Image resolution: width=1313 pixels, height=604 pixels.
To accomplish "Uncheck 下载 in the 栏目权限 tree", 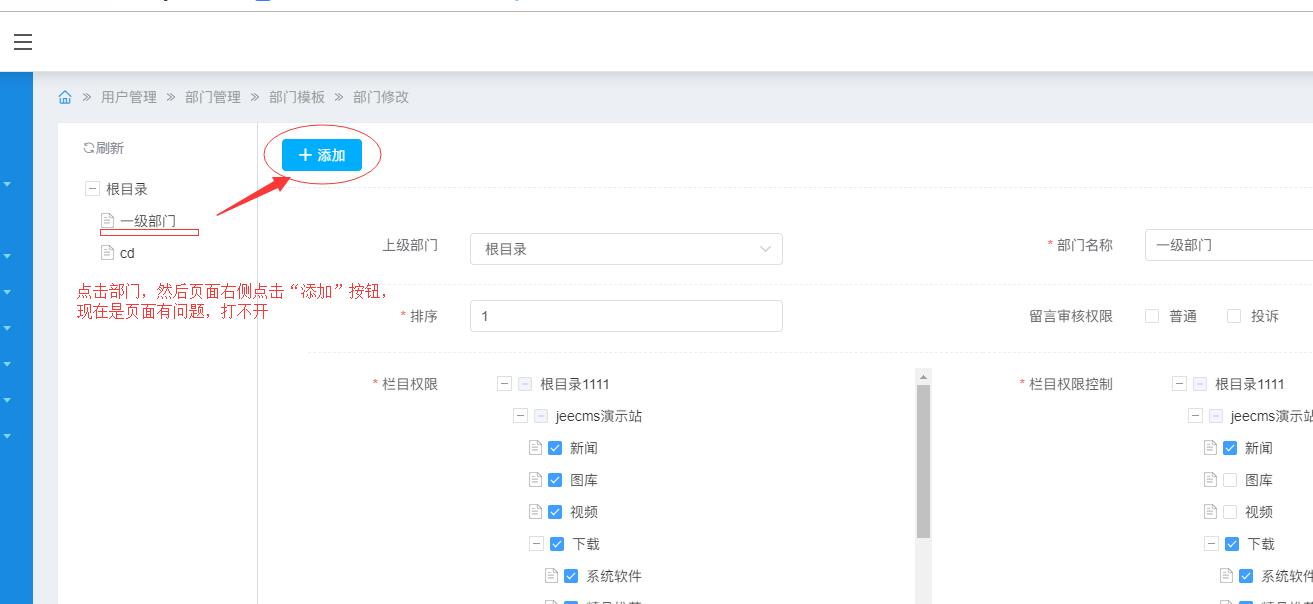I will point(557,544).
